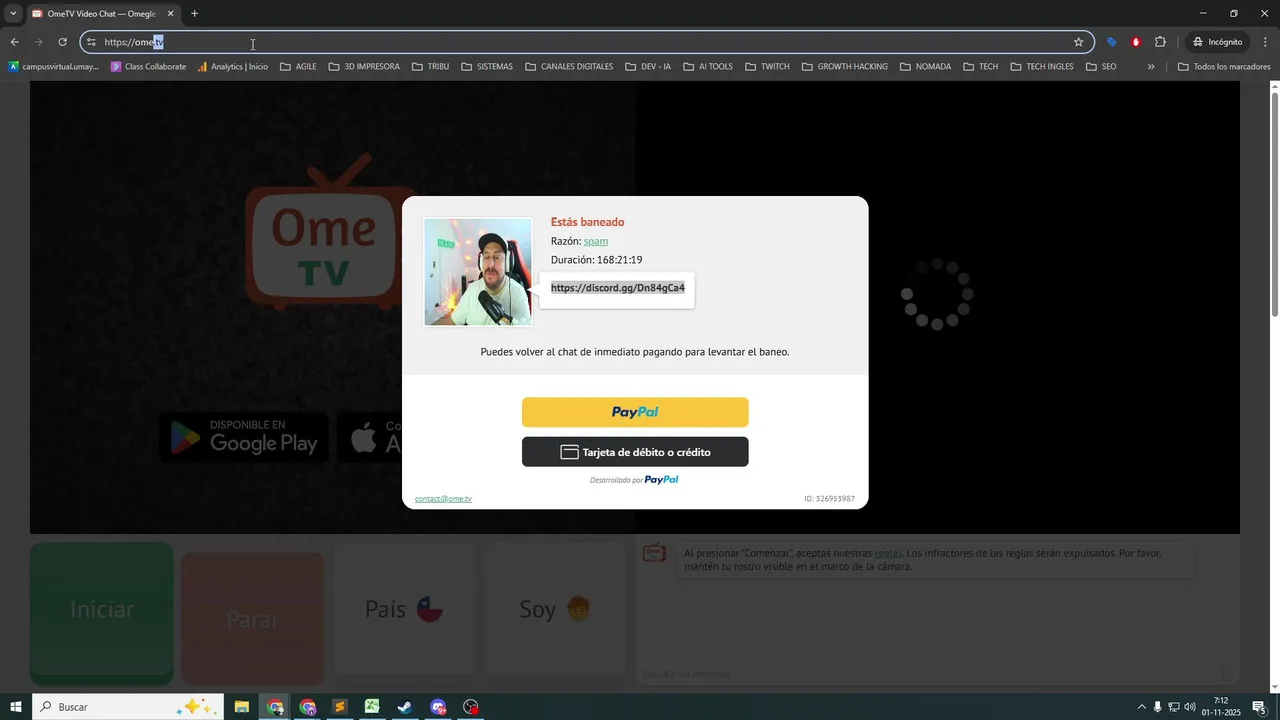1280x720 pixels.
Task: Click the discord.gg link text
Action: coord(618,288)
